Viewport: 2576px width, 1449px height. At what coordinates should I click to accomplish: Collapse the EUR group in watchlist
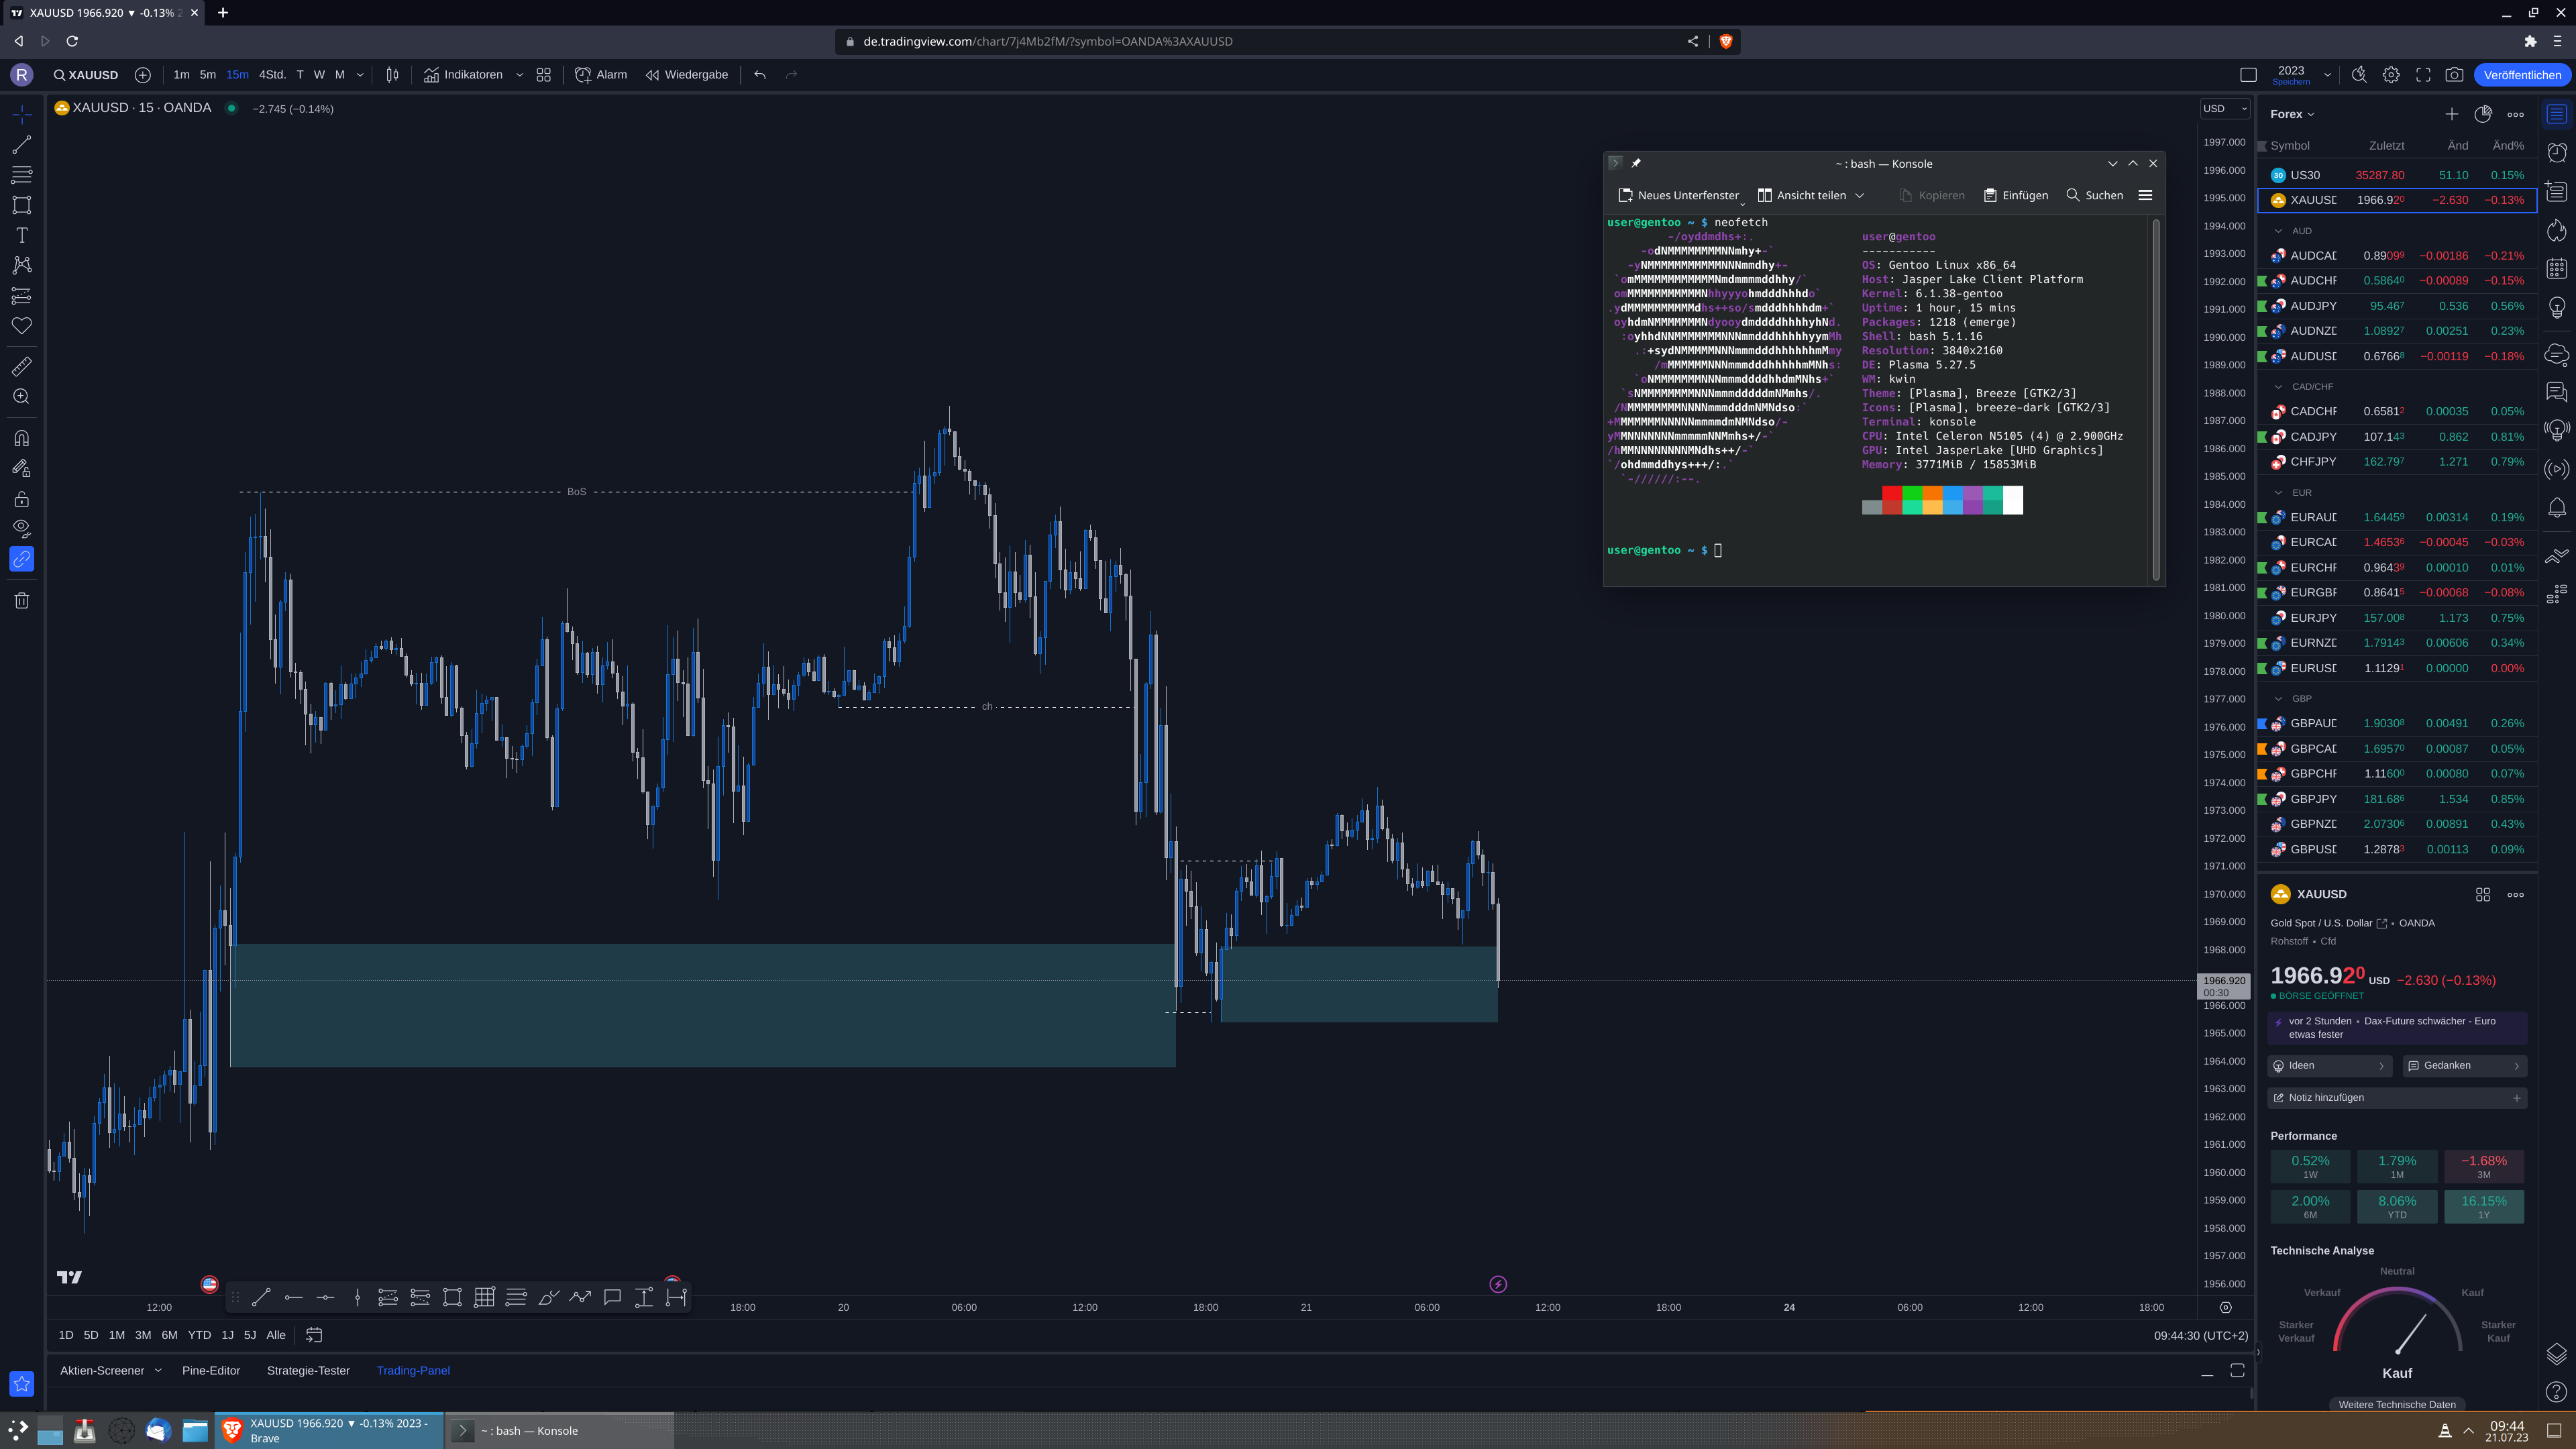(2279, 492)
